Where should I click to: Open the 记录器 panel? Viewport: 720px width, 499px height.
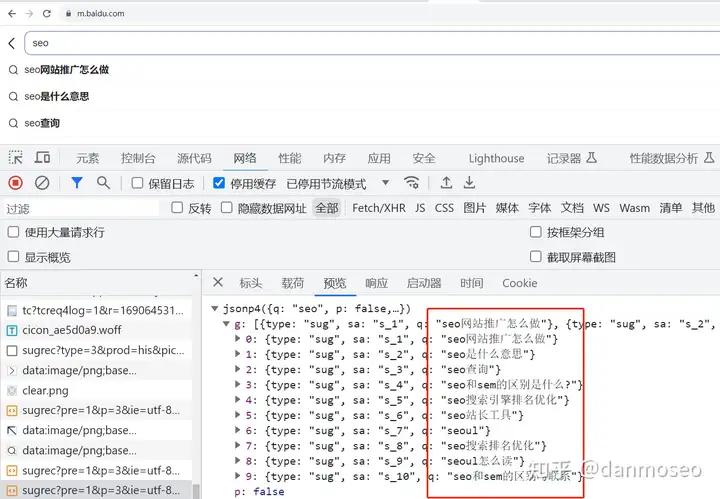tap(571, 158)
